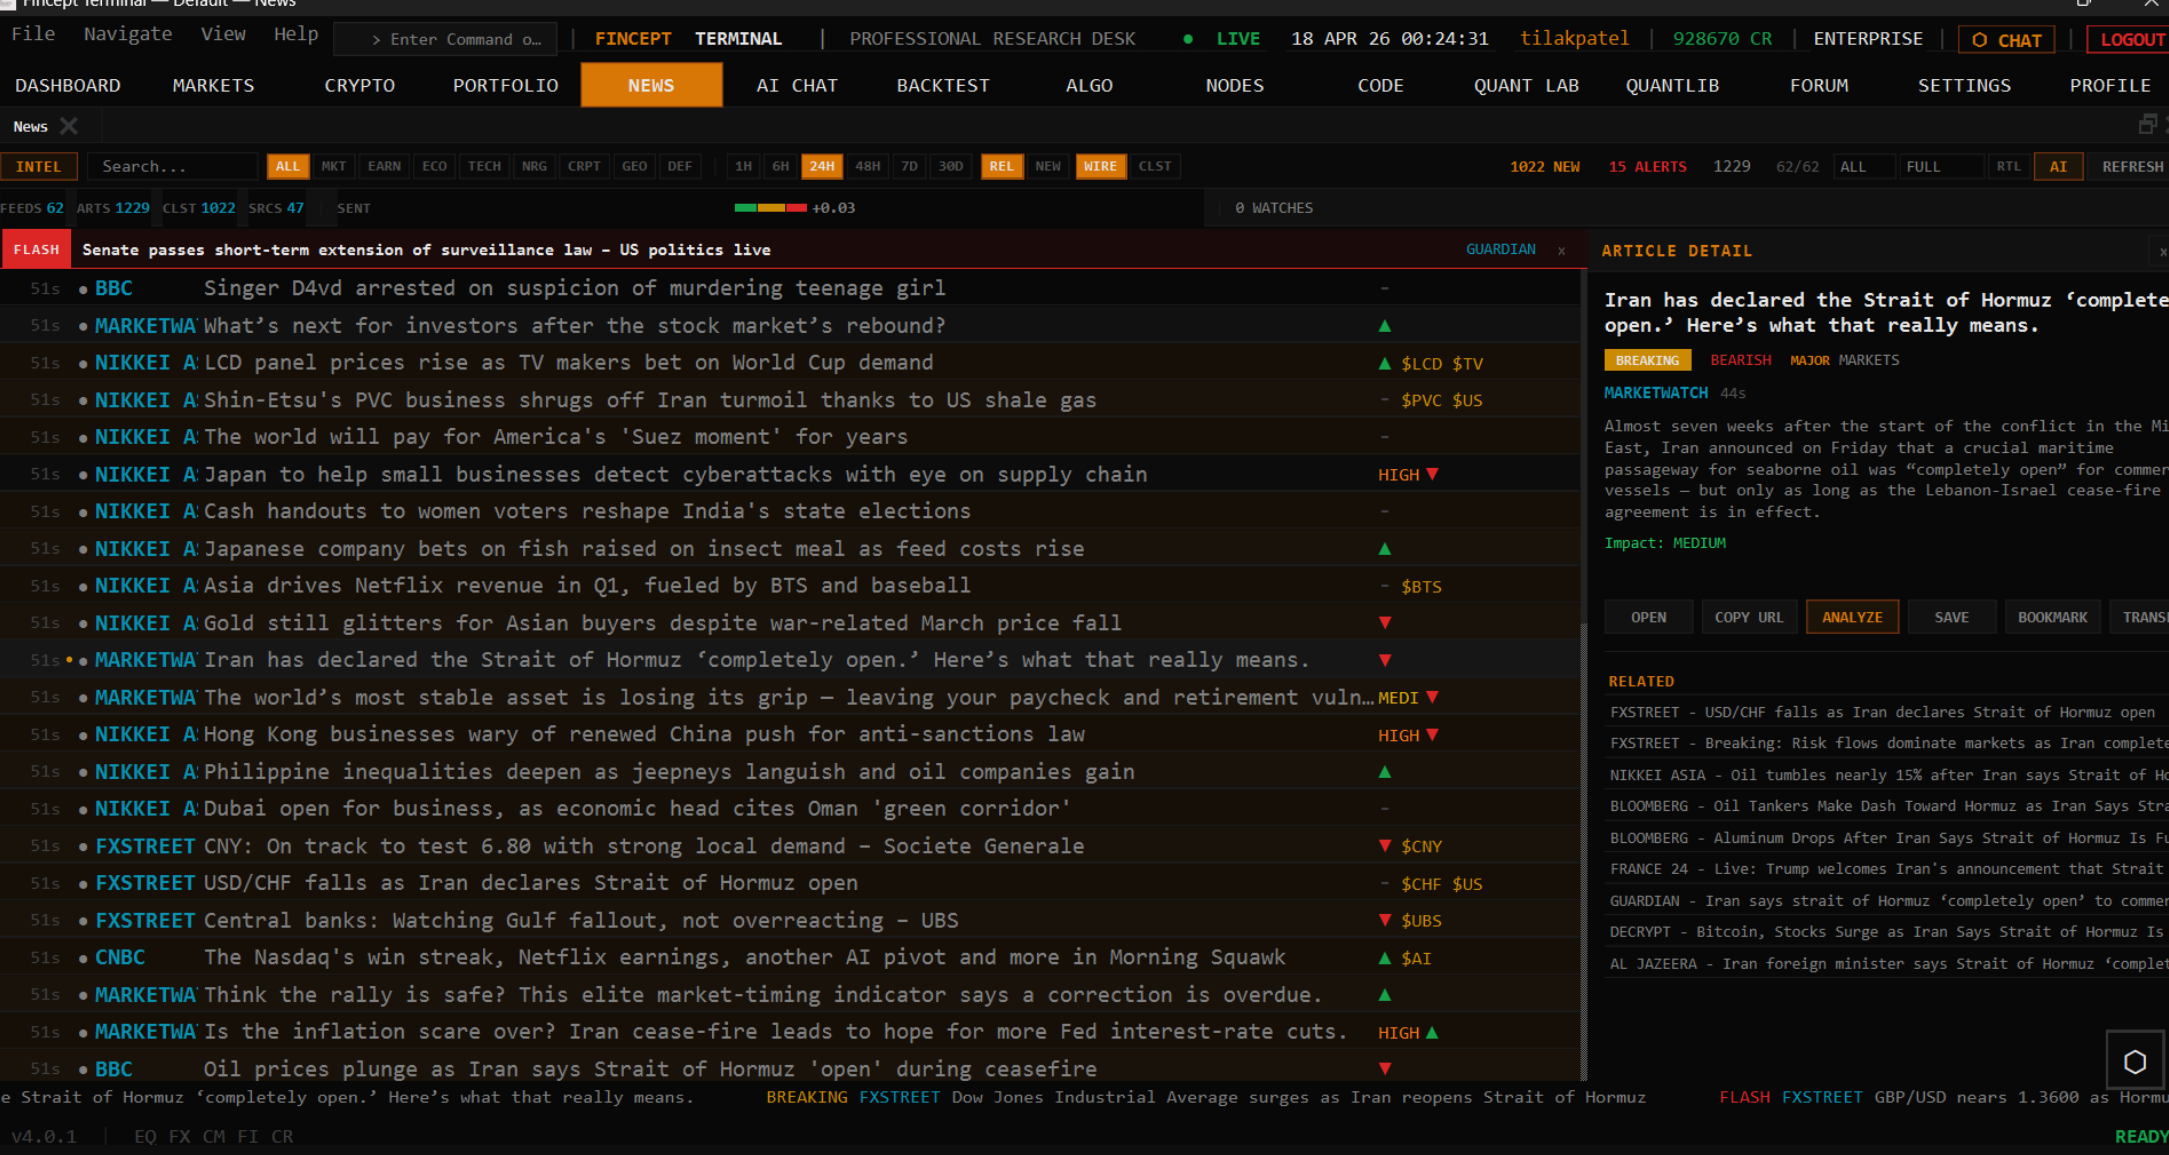Open the FULL view mode dropdown
Screen dimensions: 2169x1155
(x=1940, y=166)
